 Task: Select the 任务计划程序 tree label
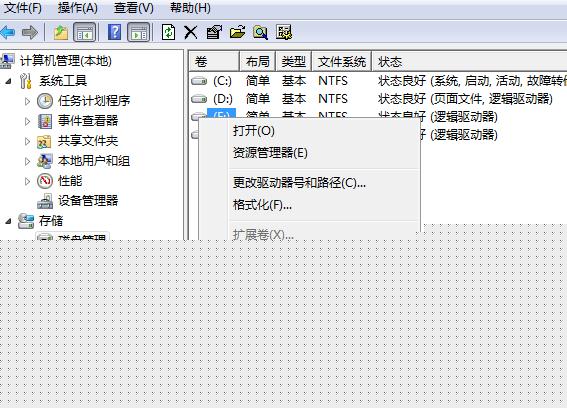[x=94, y=101]
